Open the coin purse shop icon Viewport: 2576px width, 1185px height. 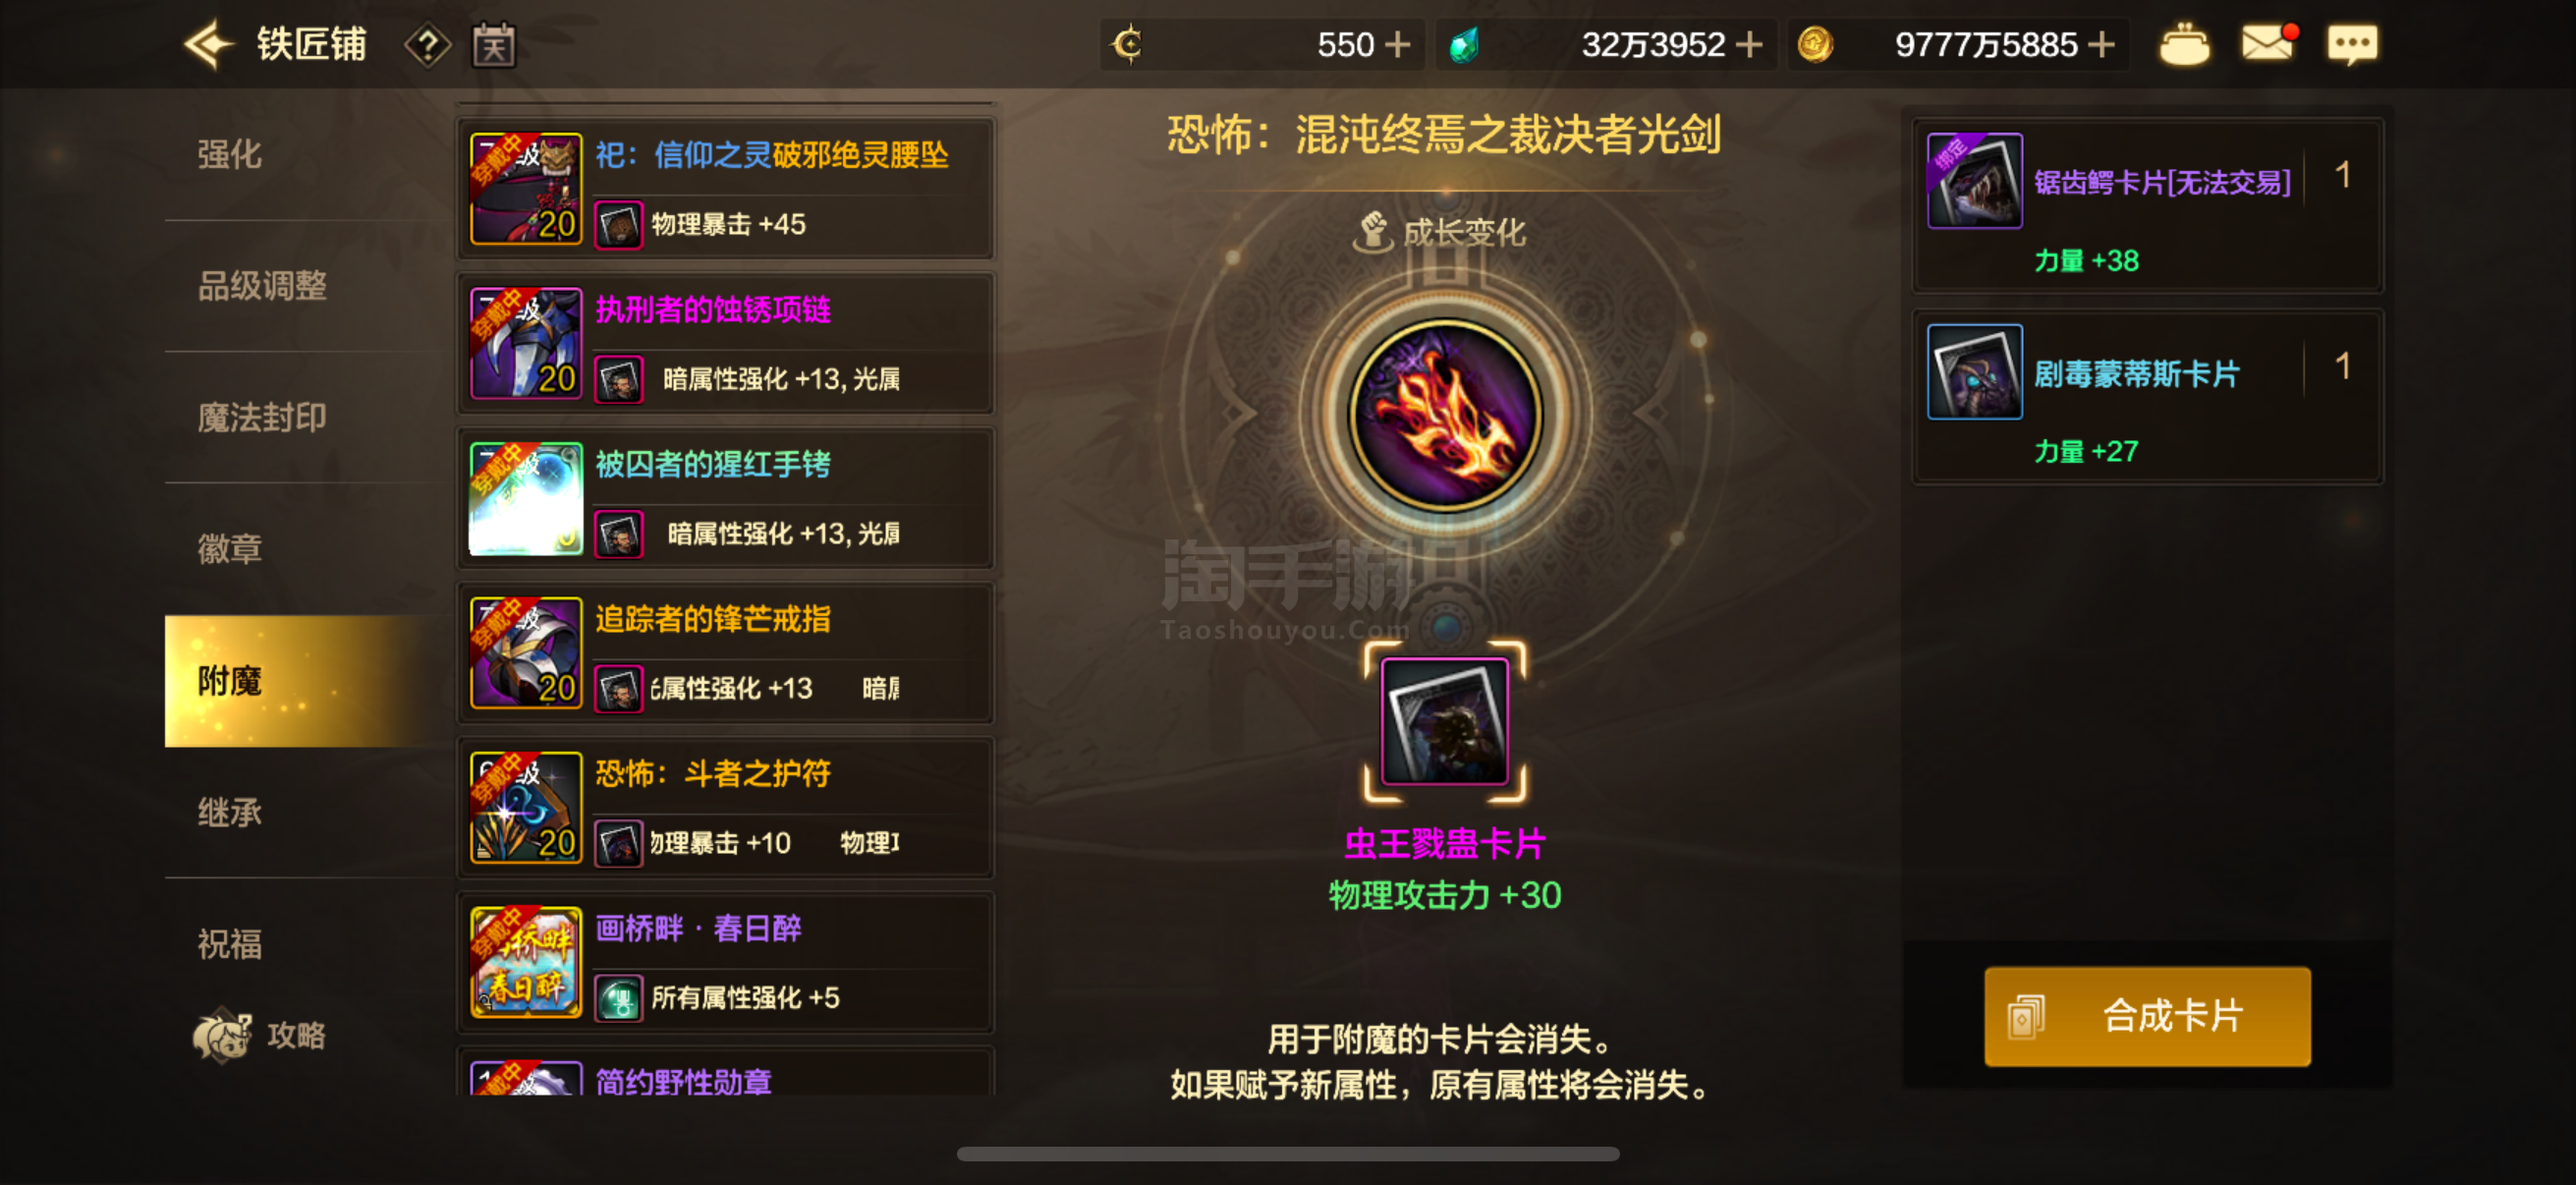point(2184,45)
